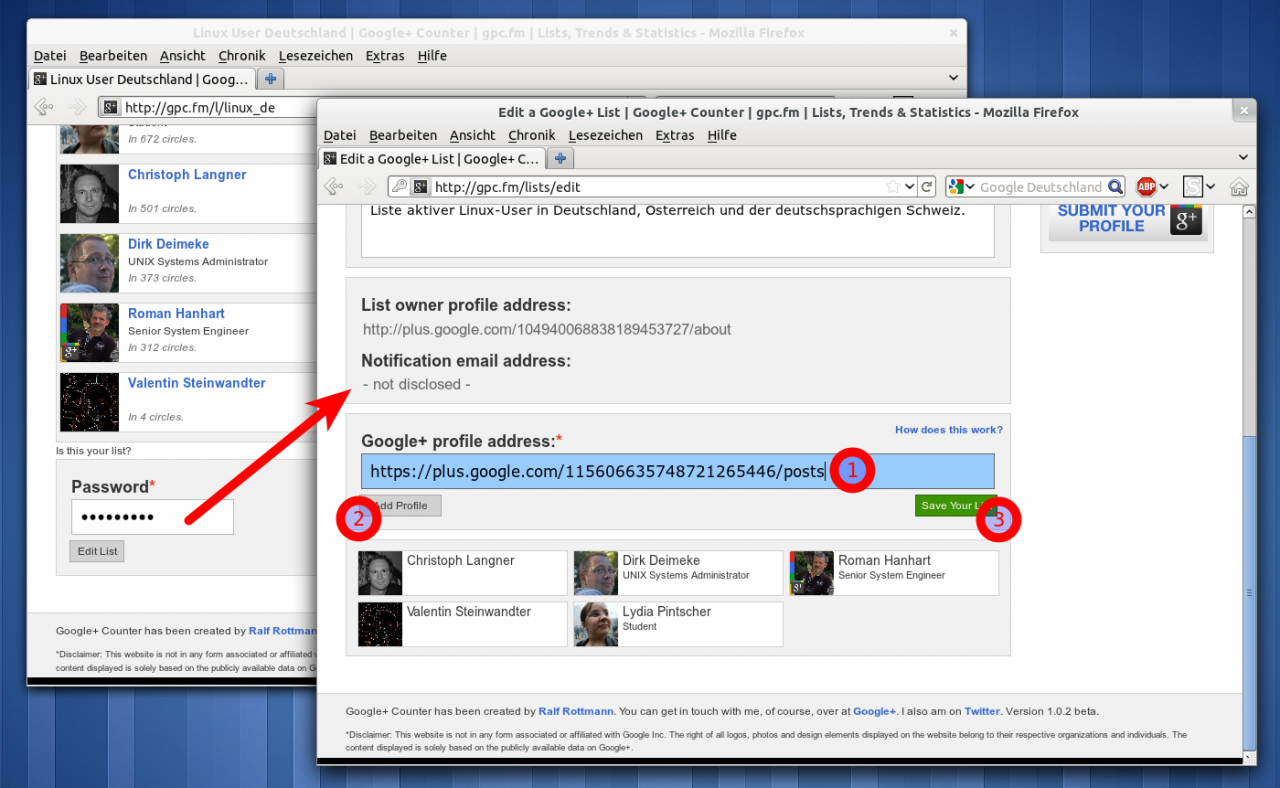Open the Roman Hanhart link in the back window
Viewport: 1280px width, 788px height.
tap(176, 313)
